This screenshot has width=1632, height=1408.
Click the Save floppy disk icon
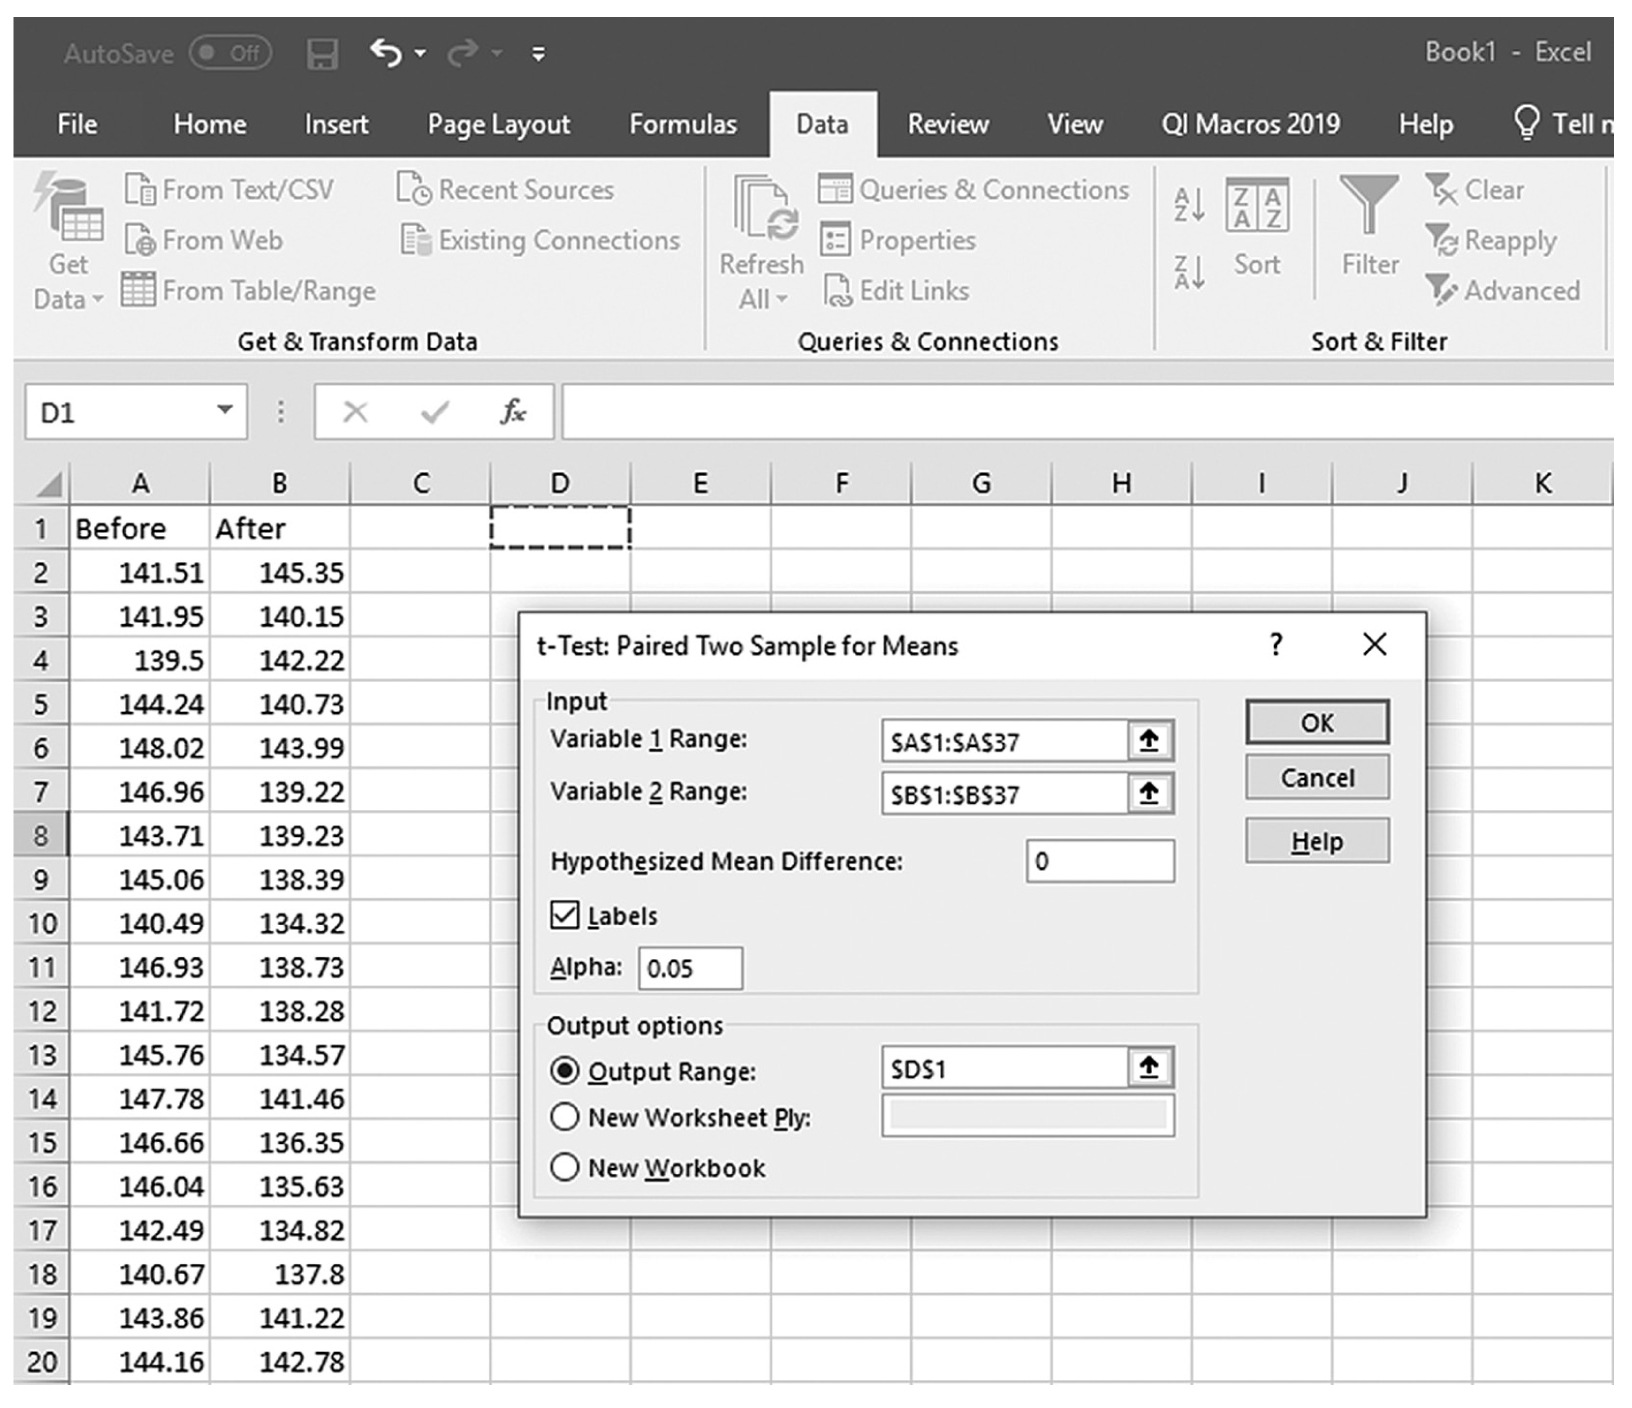pyautogui.click(x=322, y=53)
